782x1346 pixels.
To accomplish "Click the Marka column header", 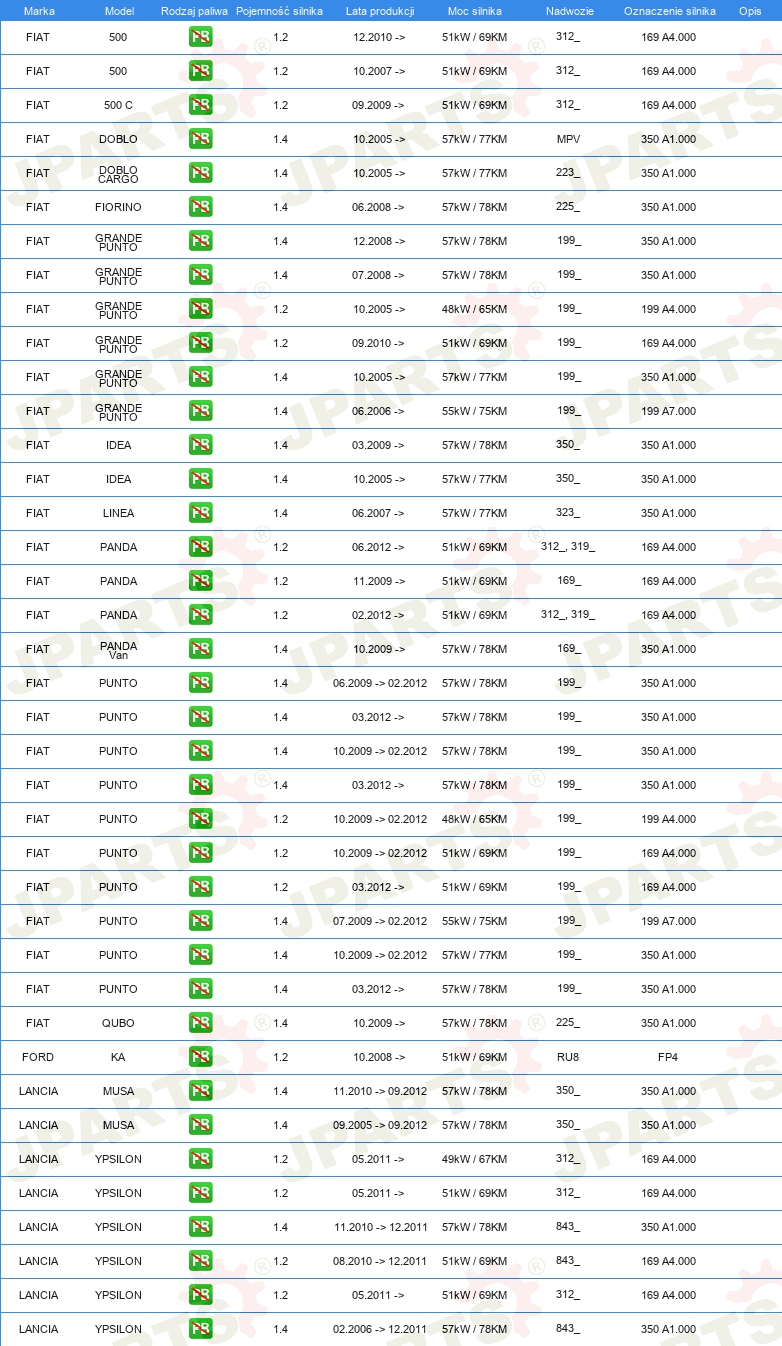I will coord(39,11).
